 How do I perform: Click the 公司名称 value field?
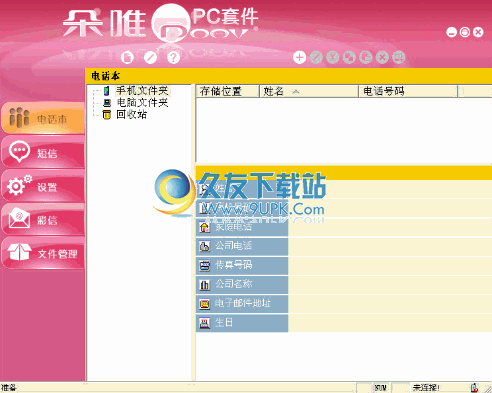pos(390,285)
